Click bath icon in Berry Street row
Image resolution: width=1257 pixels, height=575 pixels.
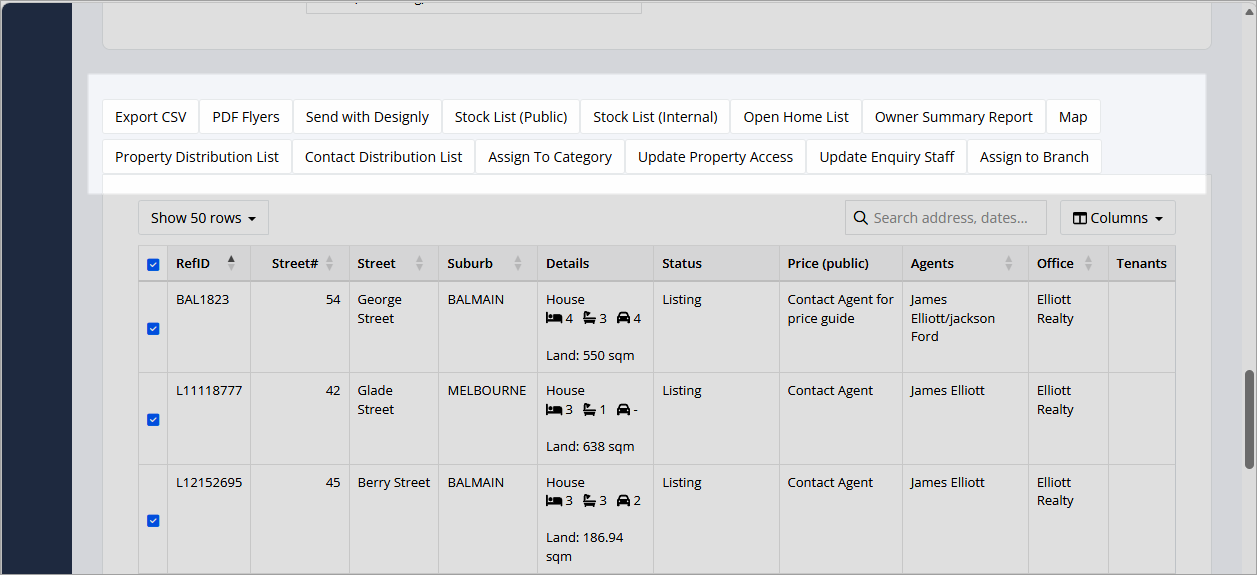click(x=590, y=500)
